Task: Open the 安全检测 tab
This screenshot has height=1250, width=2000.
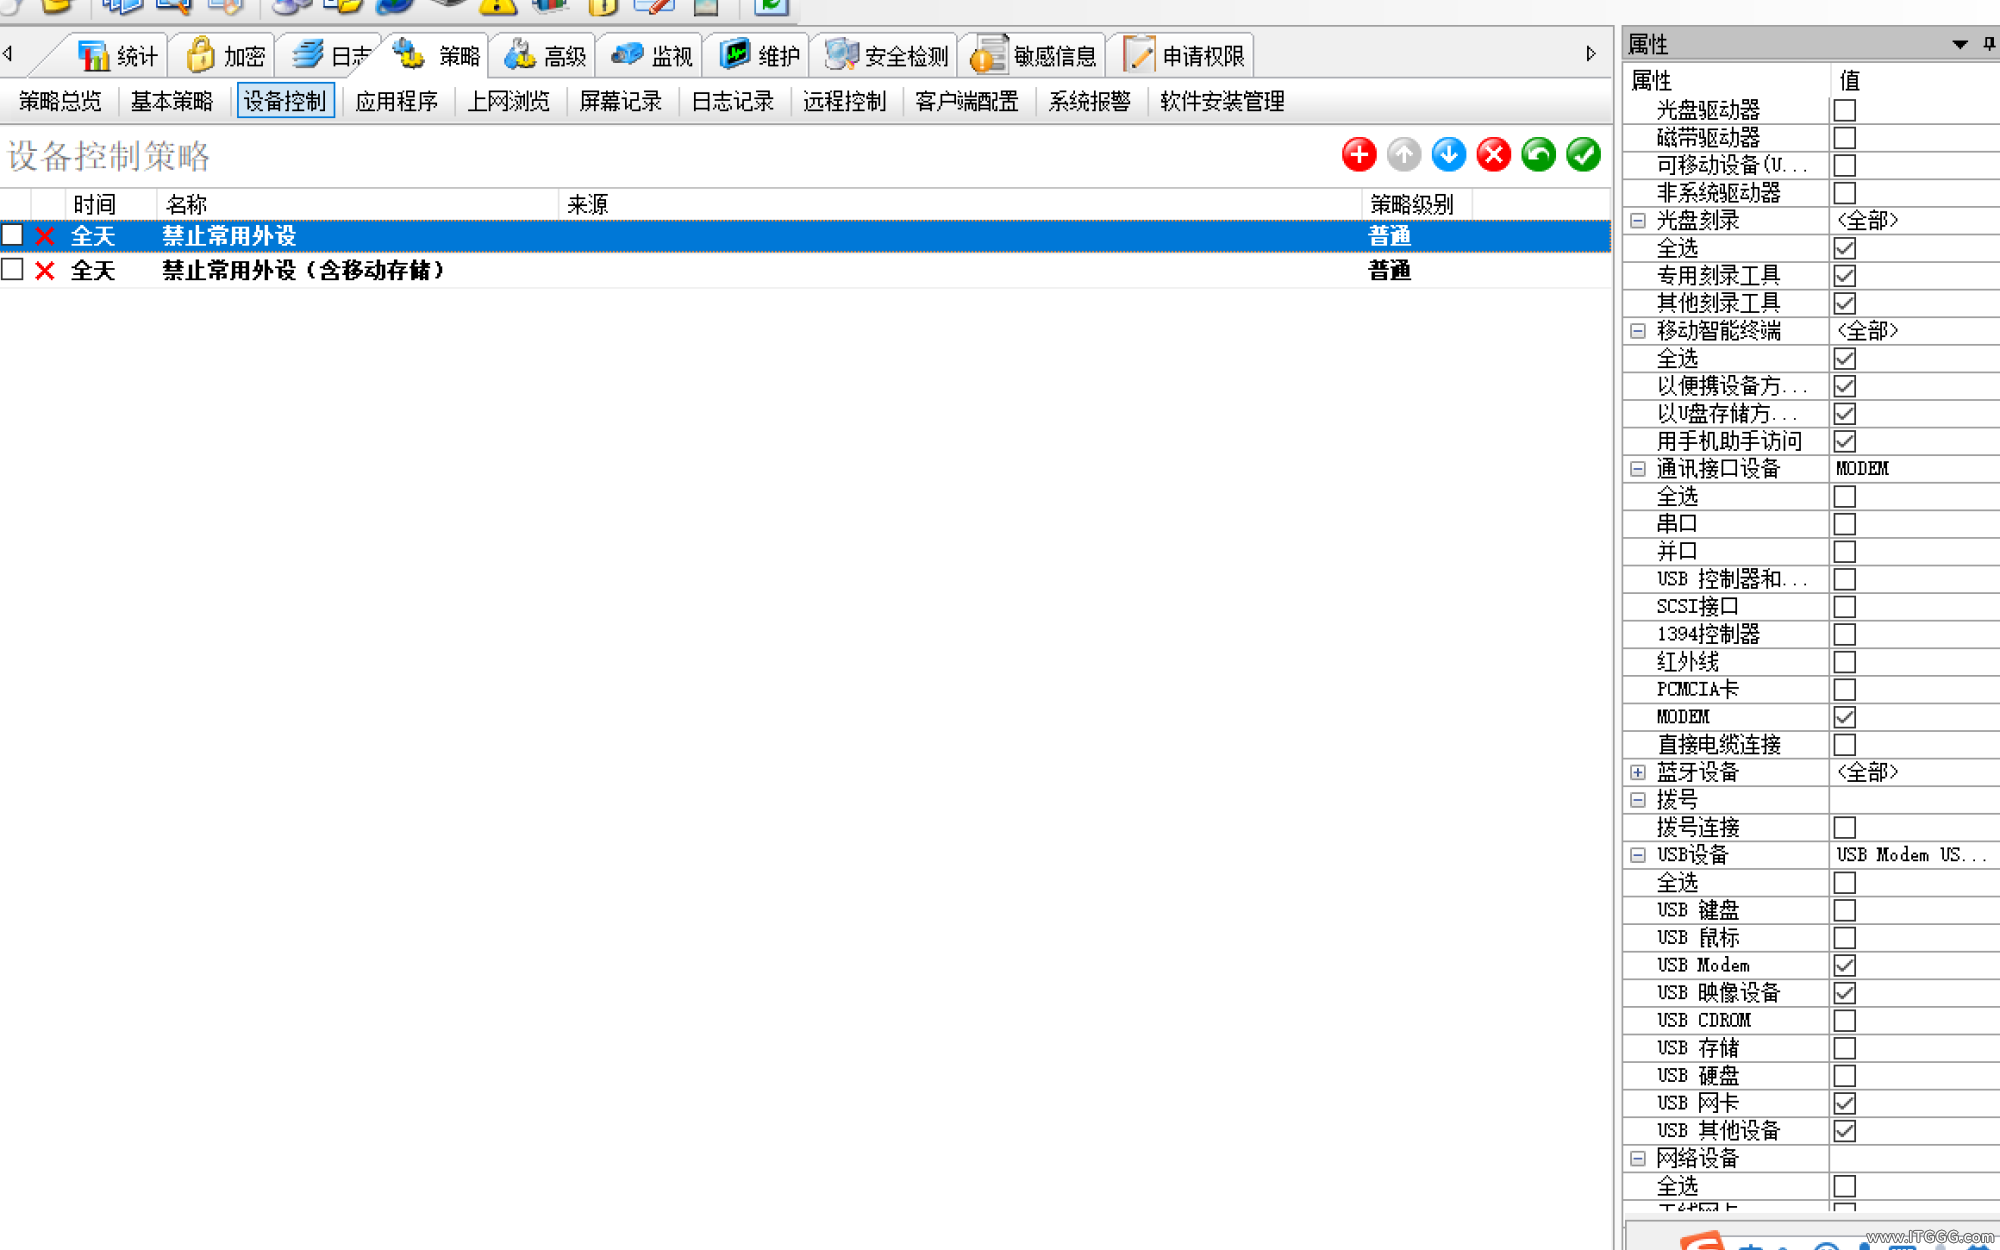Action: click(886, 56)
